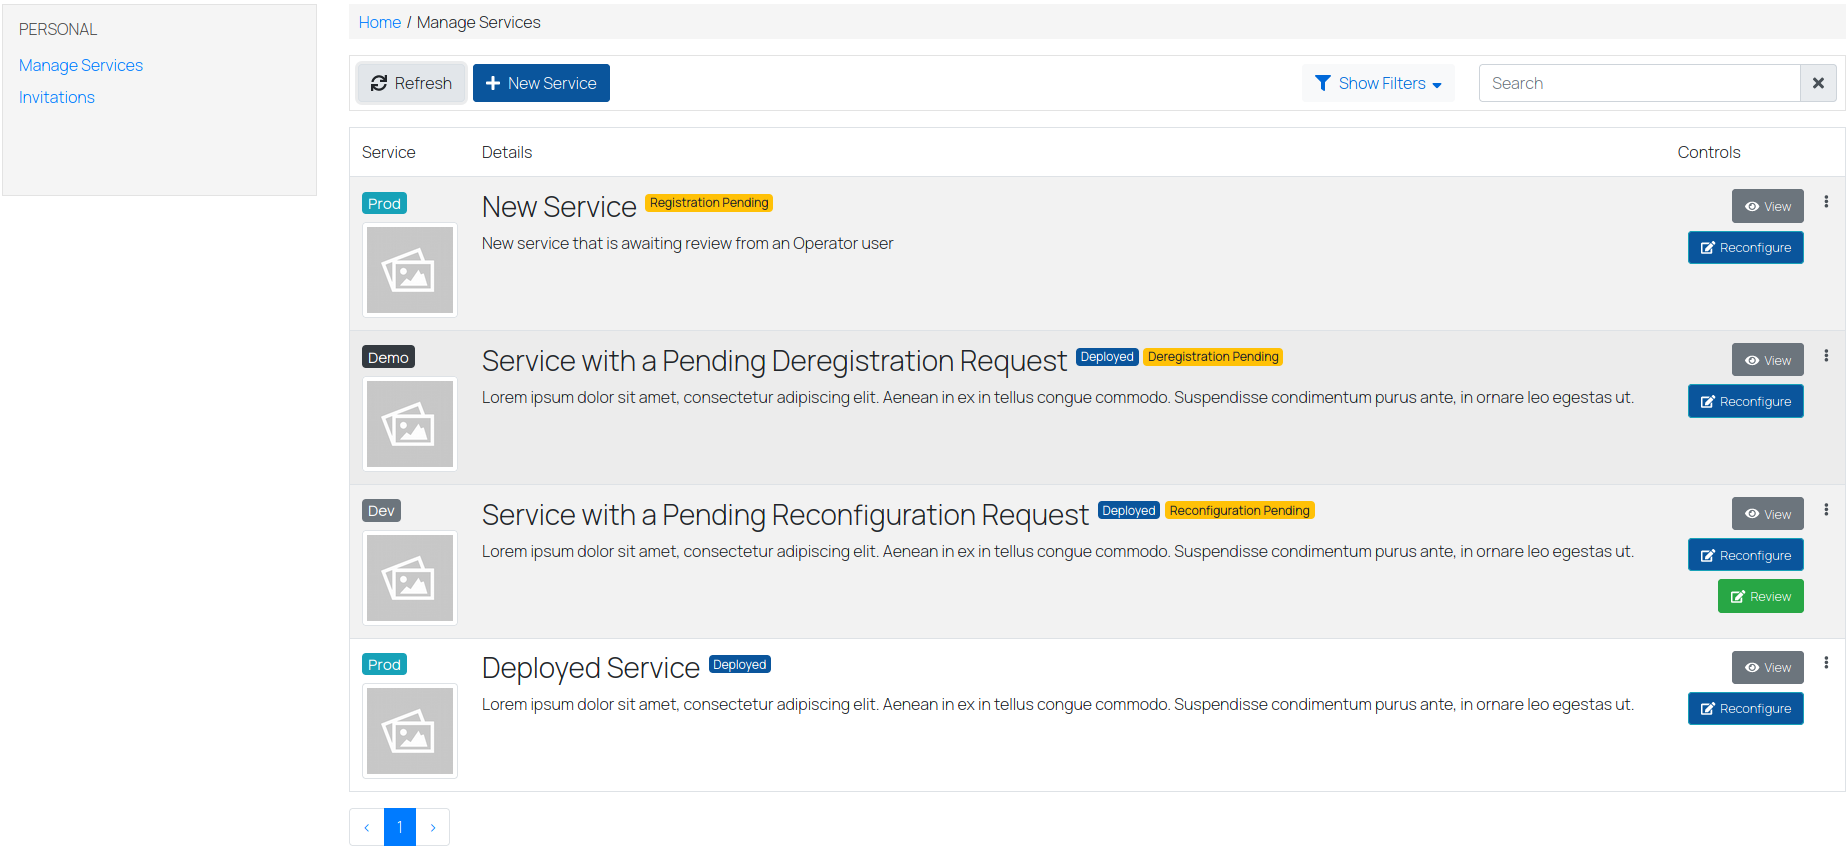This screenshot has width=1846, height=846.
Task: Click the Refresh button
Action: pos(411,83)
